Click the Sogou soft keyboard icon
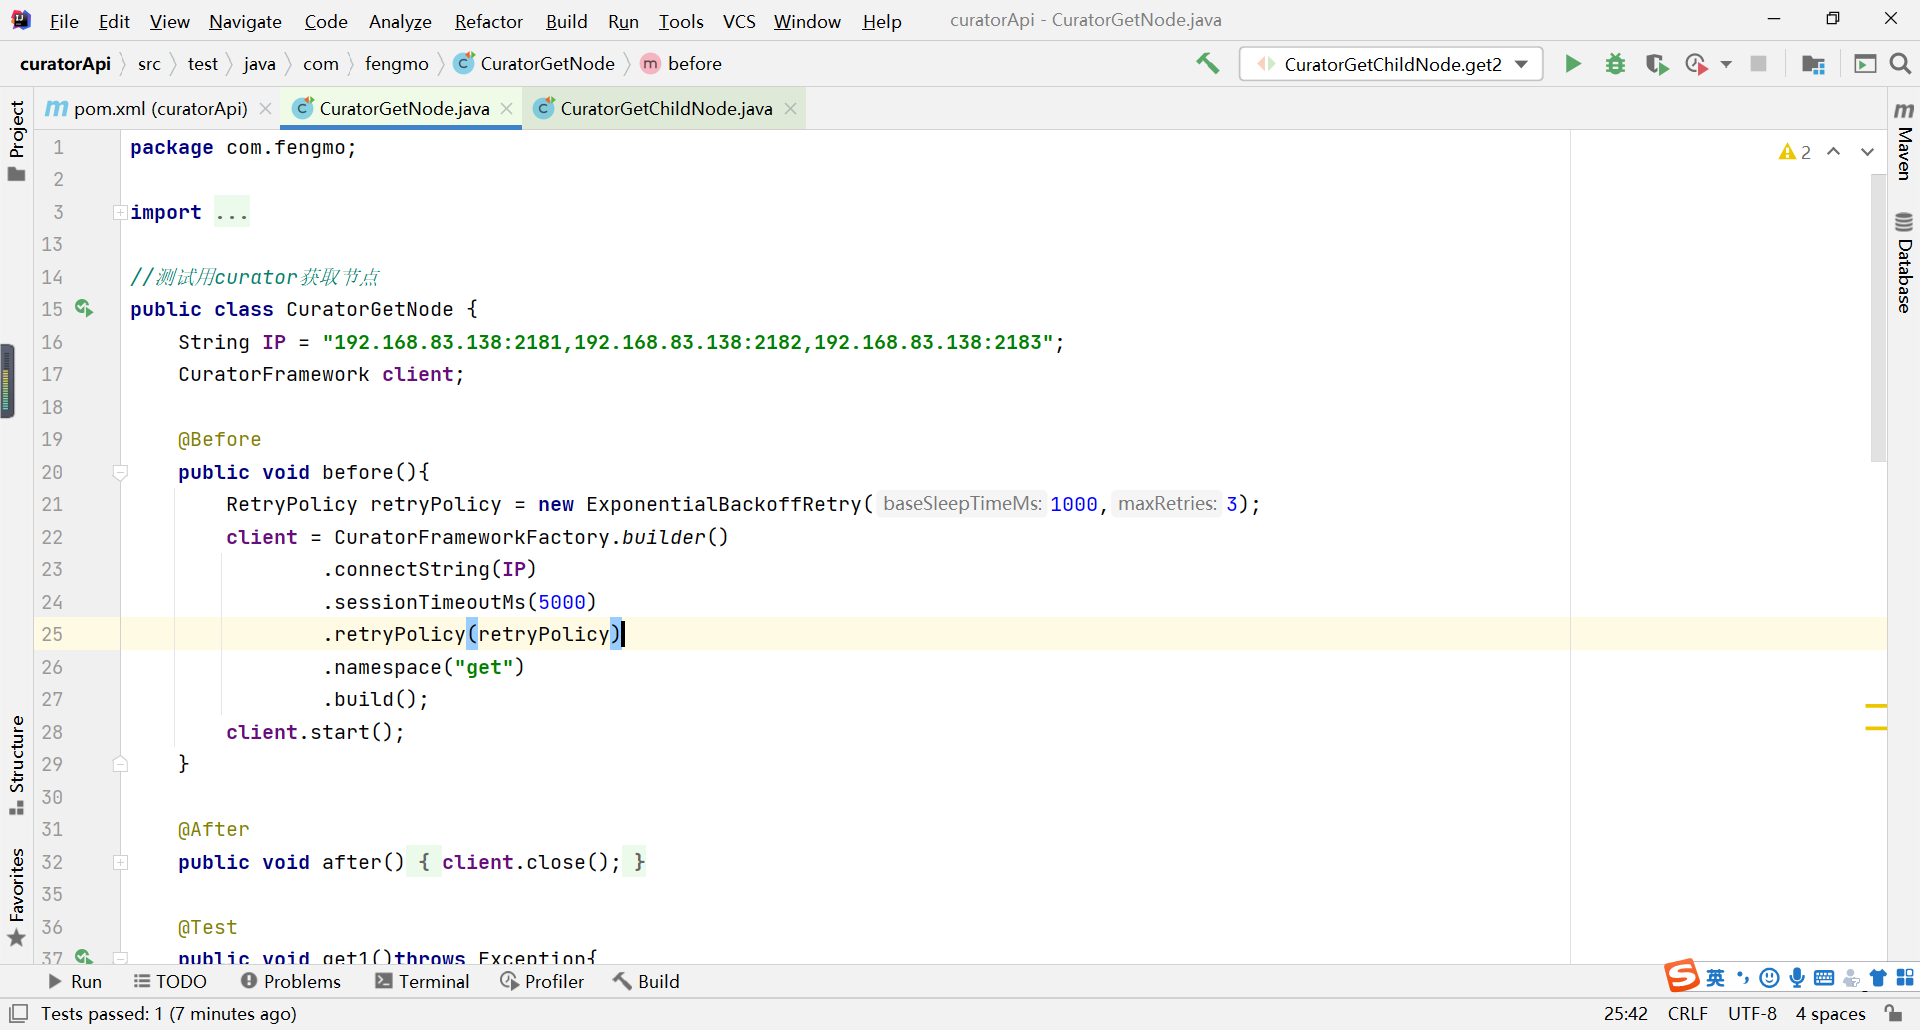Image resolution: width=1920 pixels, height=1030 pixels. coord(1824,978)
